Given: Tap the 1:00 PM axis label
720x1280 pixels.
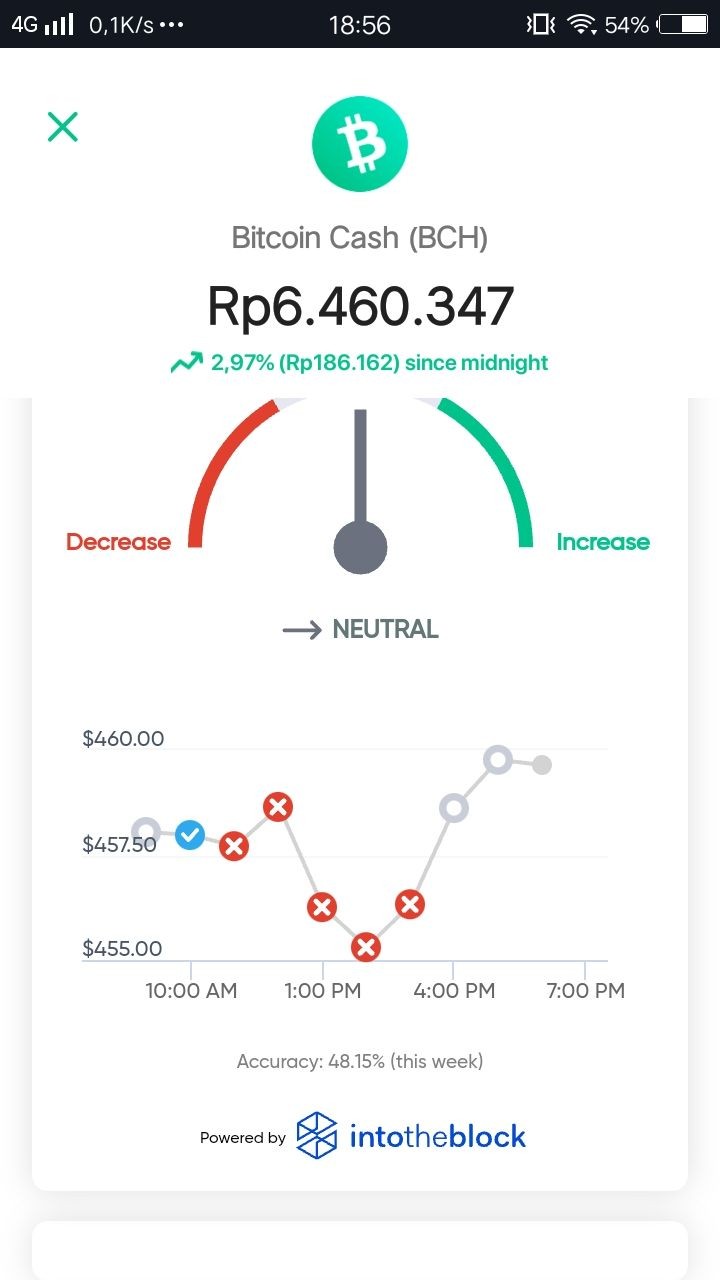Looking at the screenshot, I should tap(322, 991).
